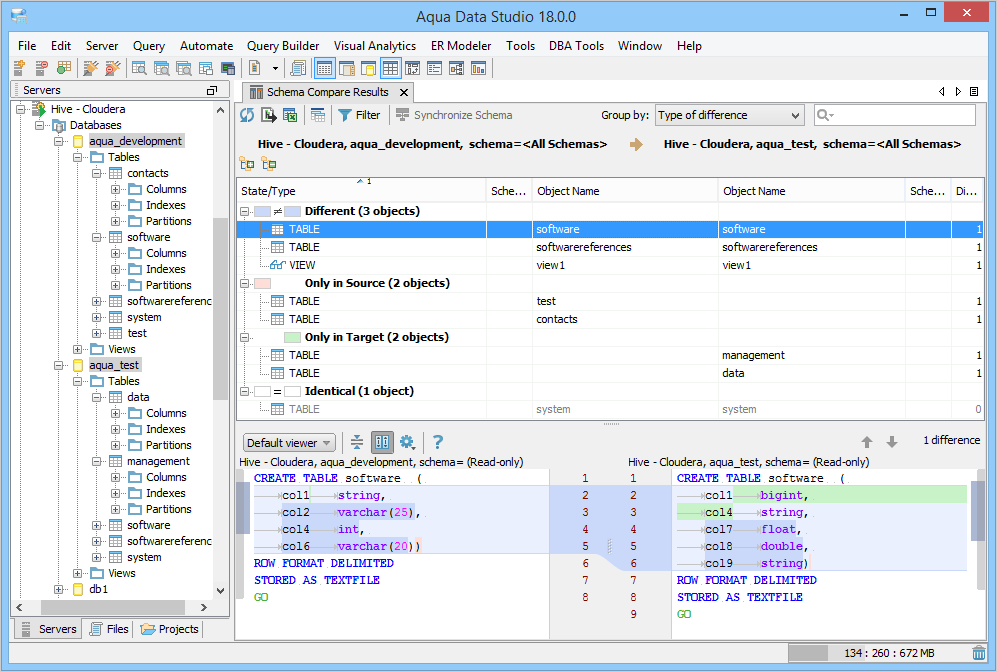Screen dimensions: 997x672
Task: Toggle the form list view toolbar icon
Action: pyautogui.click(x=434, y=68)
